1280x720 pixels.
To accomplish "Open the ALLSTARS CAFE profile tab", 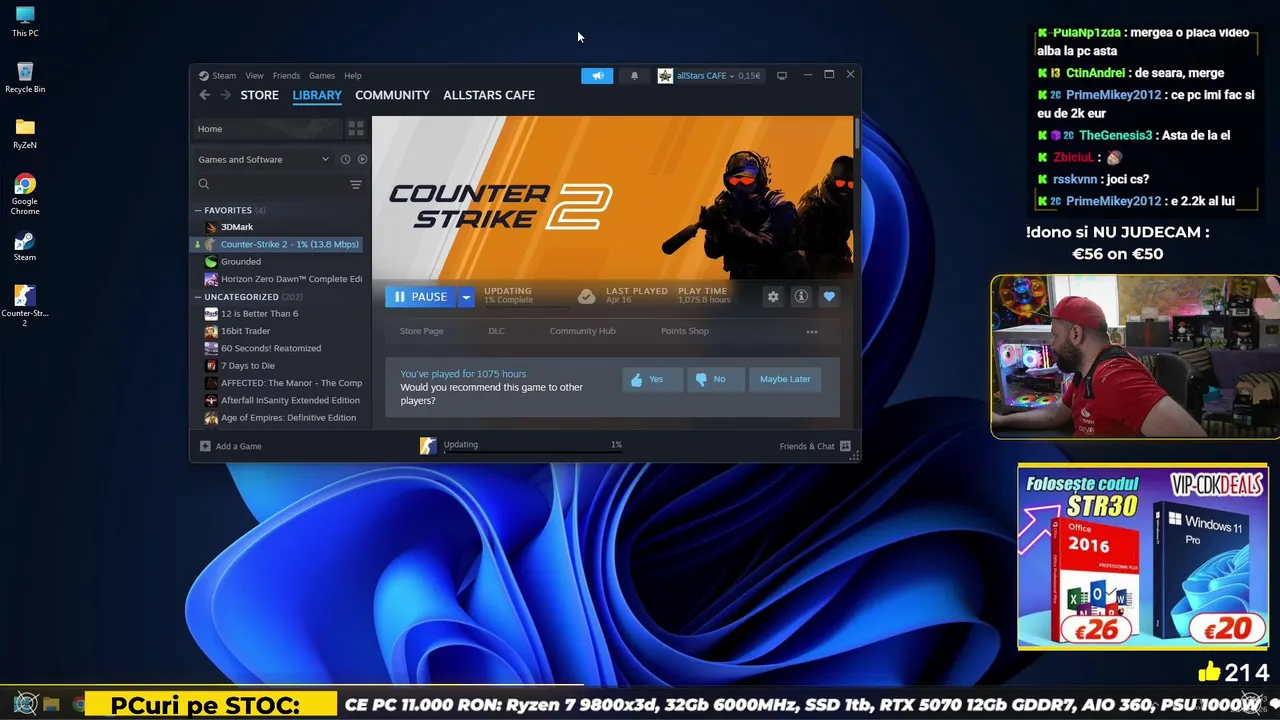I will (x=489, y=95).
